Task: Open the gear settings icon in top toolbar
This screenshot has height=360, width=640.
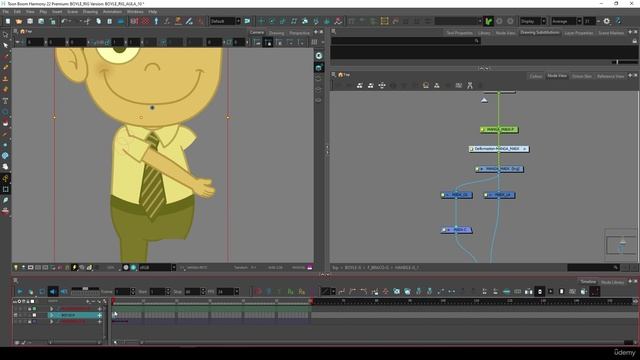Action: click(607, 21)
